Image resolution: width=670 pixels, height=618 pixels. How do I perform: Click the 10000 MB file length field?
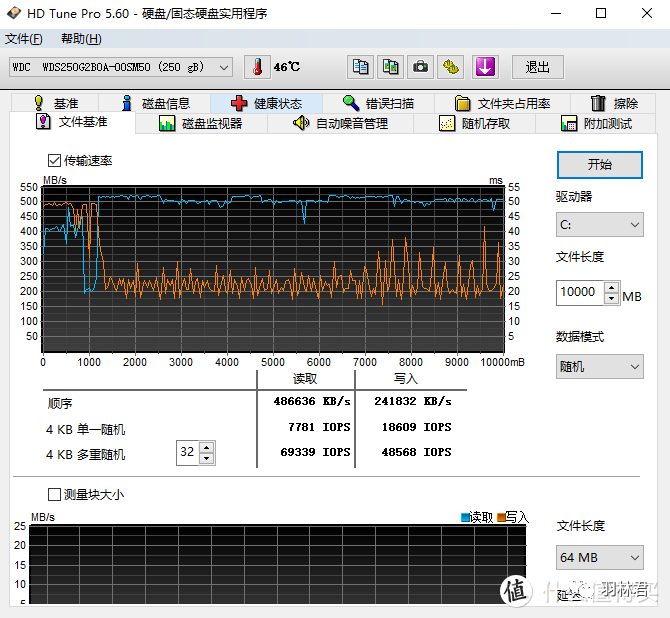[580, 292]
